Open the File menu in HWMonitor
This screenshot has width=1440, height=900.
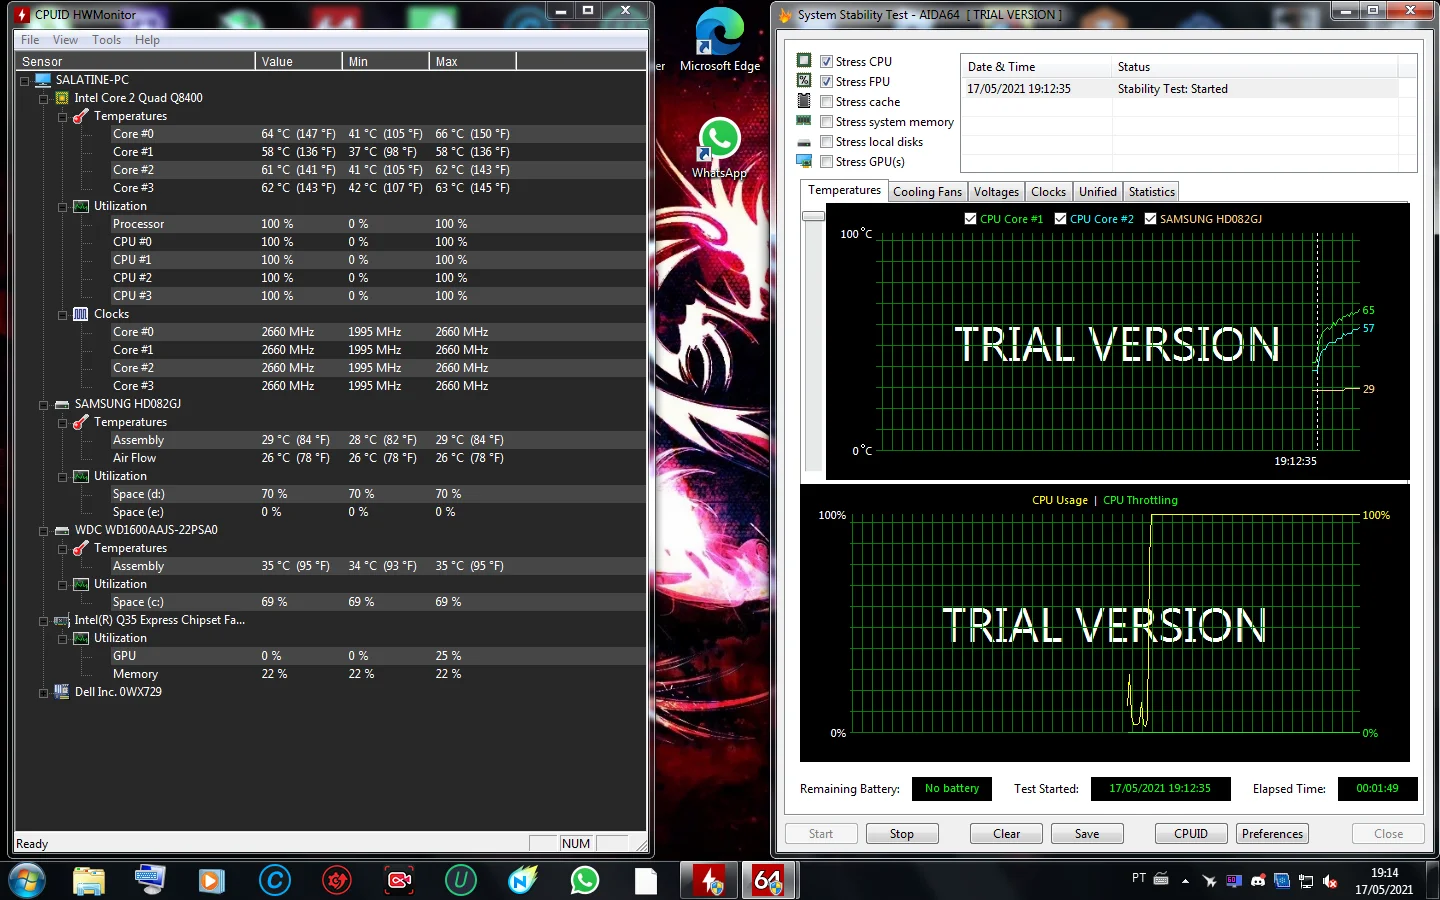pos(30,40)
